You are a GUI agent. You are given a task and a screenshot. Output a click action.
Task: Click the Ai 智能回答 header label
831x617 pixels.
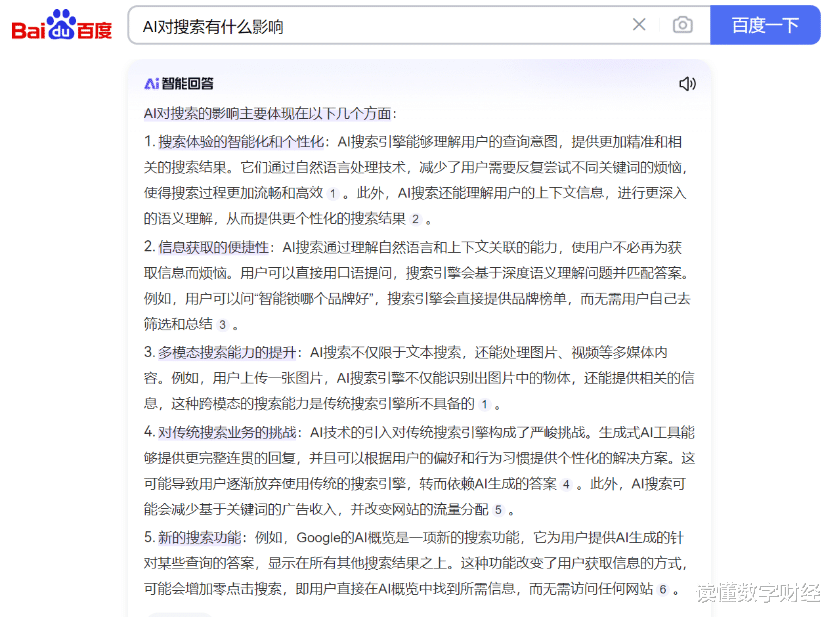179,84
